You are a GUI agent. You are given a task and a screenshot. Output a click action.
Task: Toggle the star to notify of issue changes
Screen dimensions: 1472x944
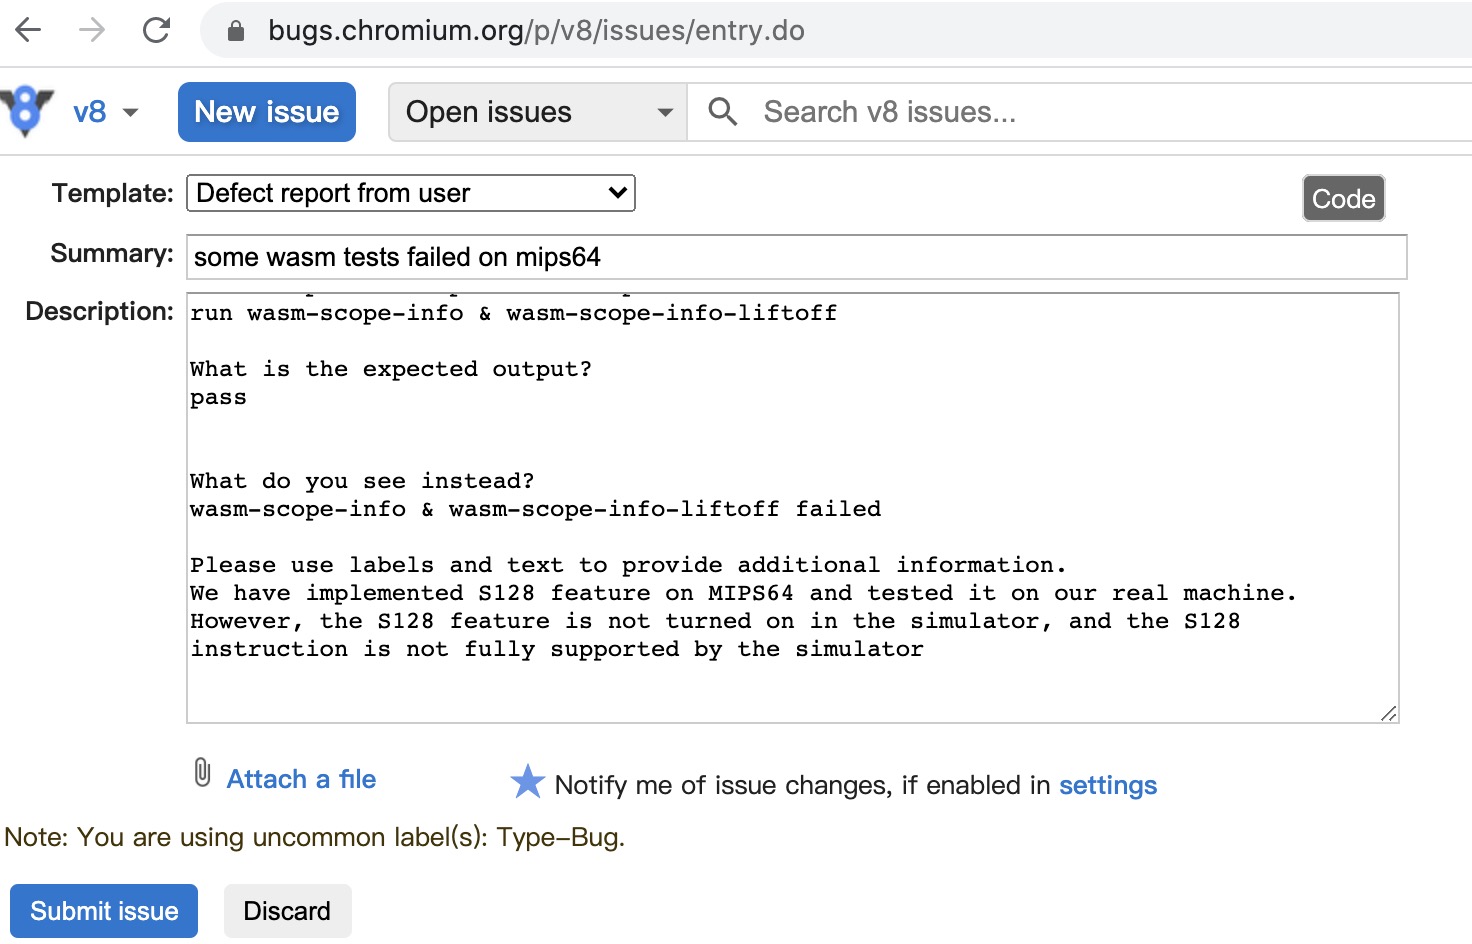tap(527, 782)
